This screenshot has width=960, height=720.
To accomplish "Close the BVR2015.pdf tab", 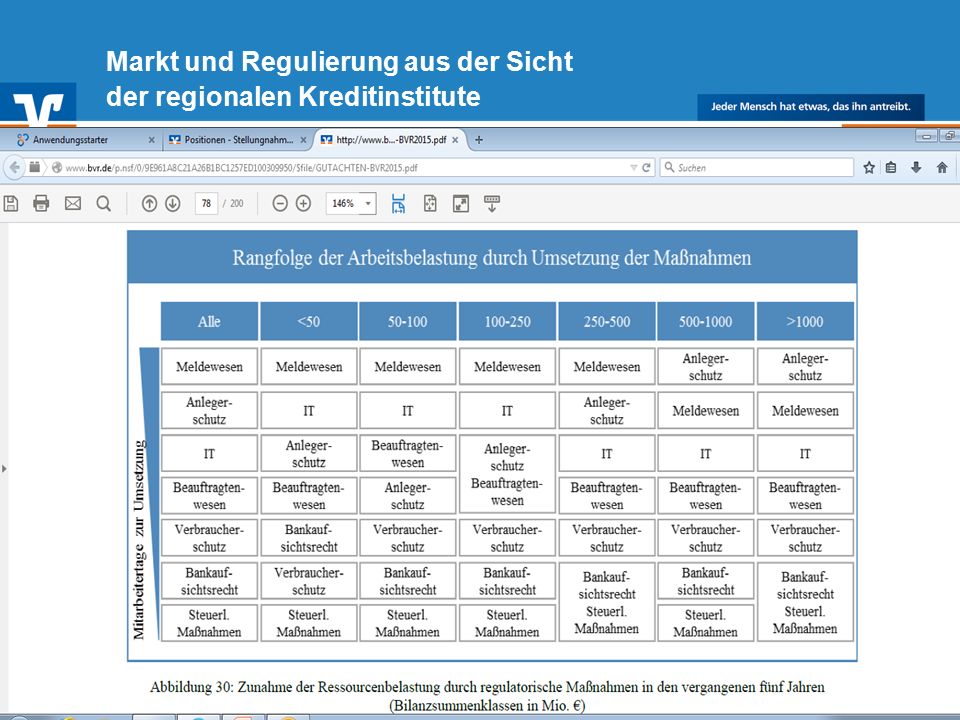I will click(x=455, y=140).
